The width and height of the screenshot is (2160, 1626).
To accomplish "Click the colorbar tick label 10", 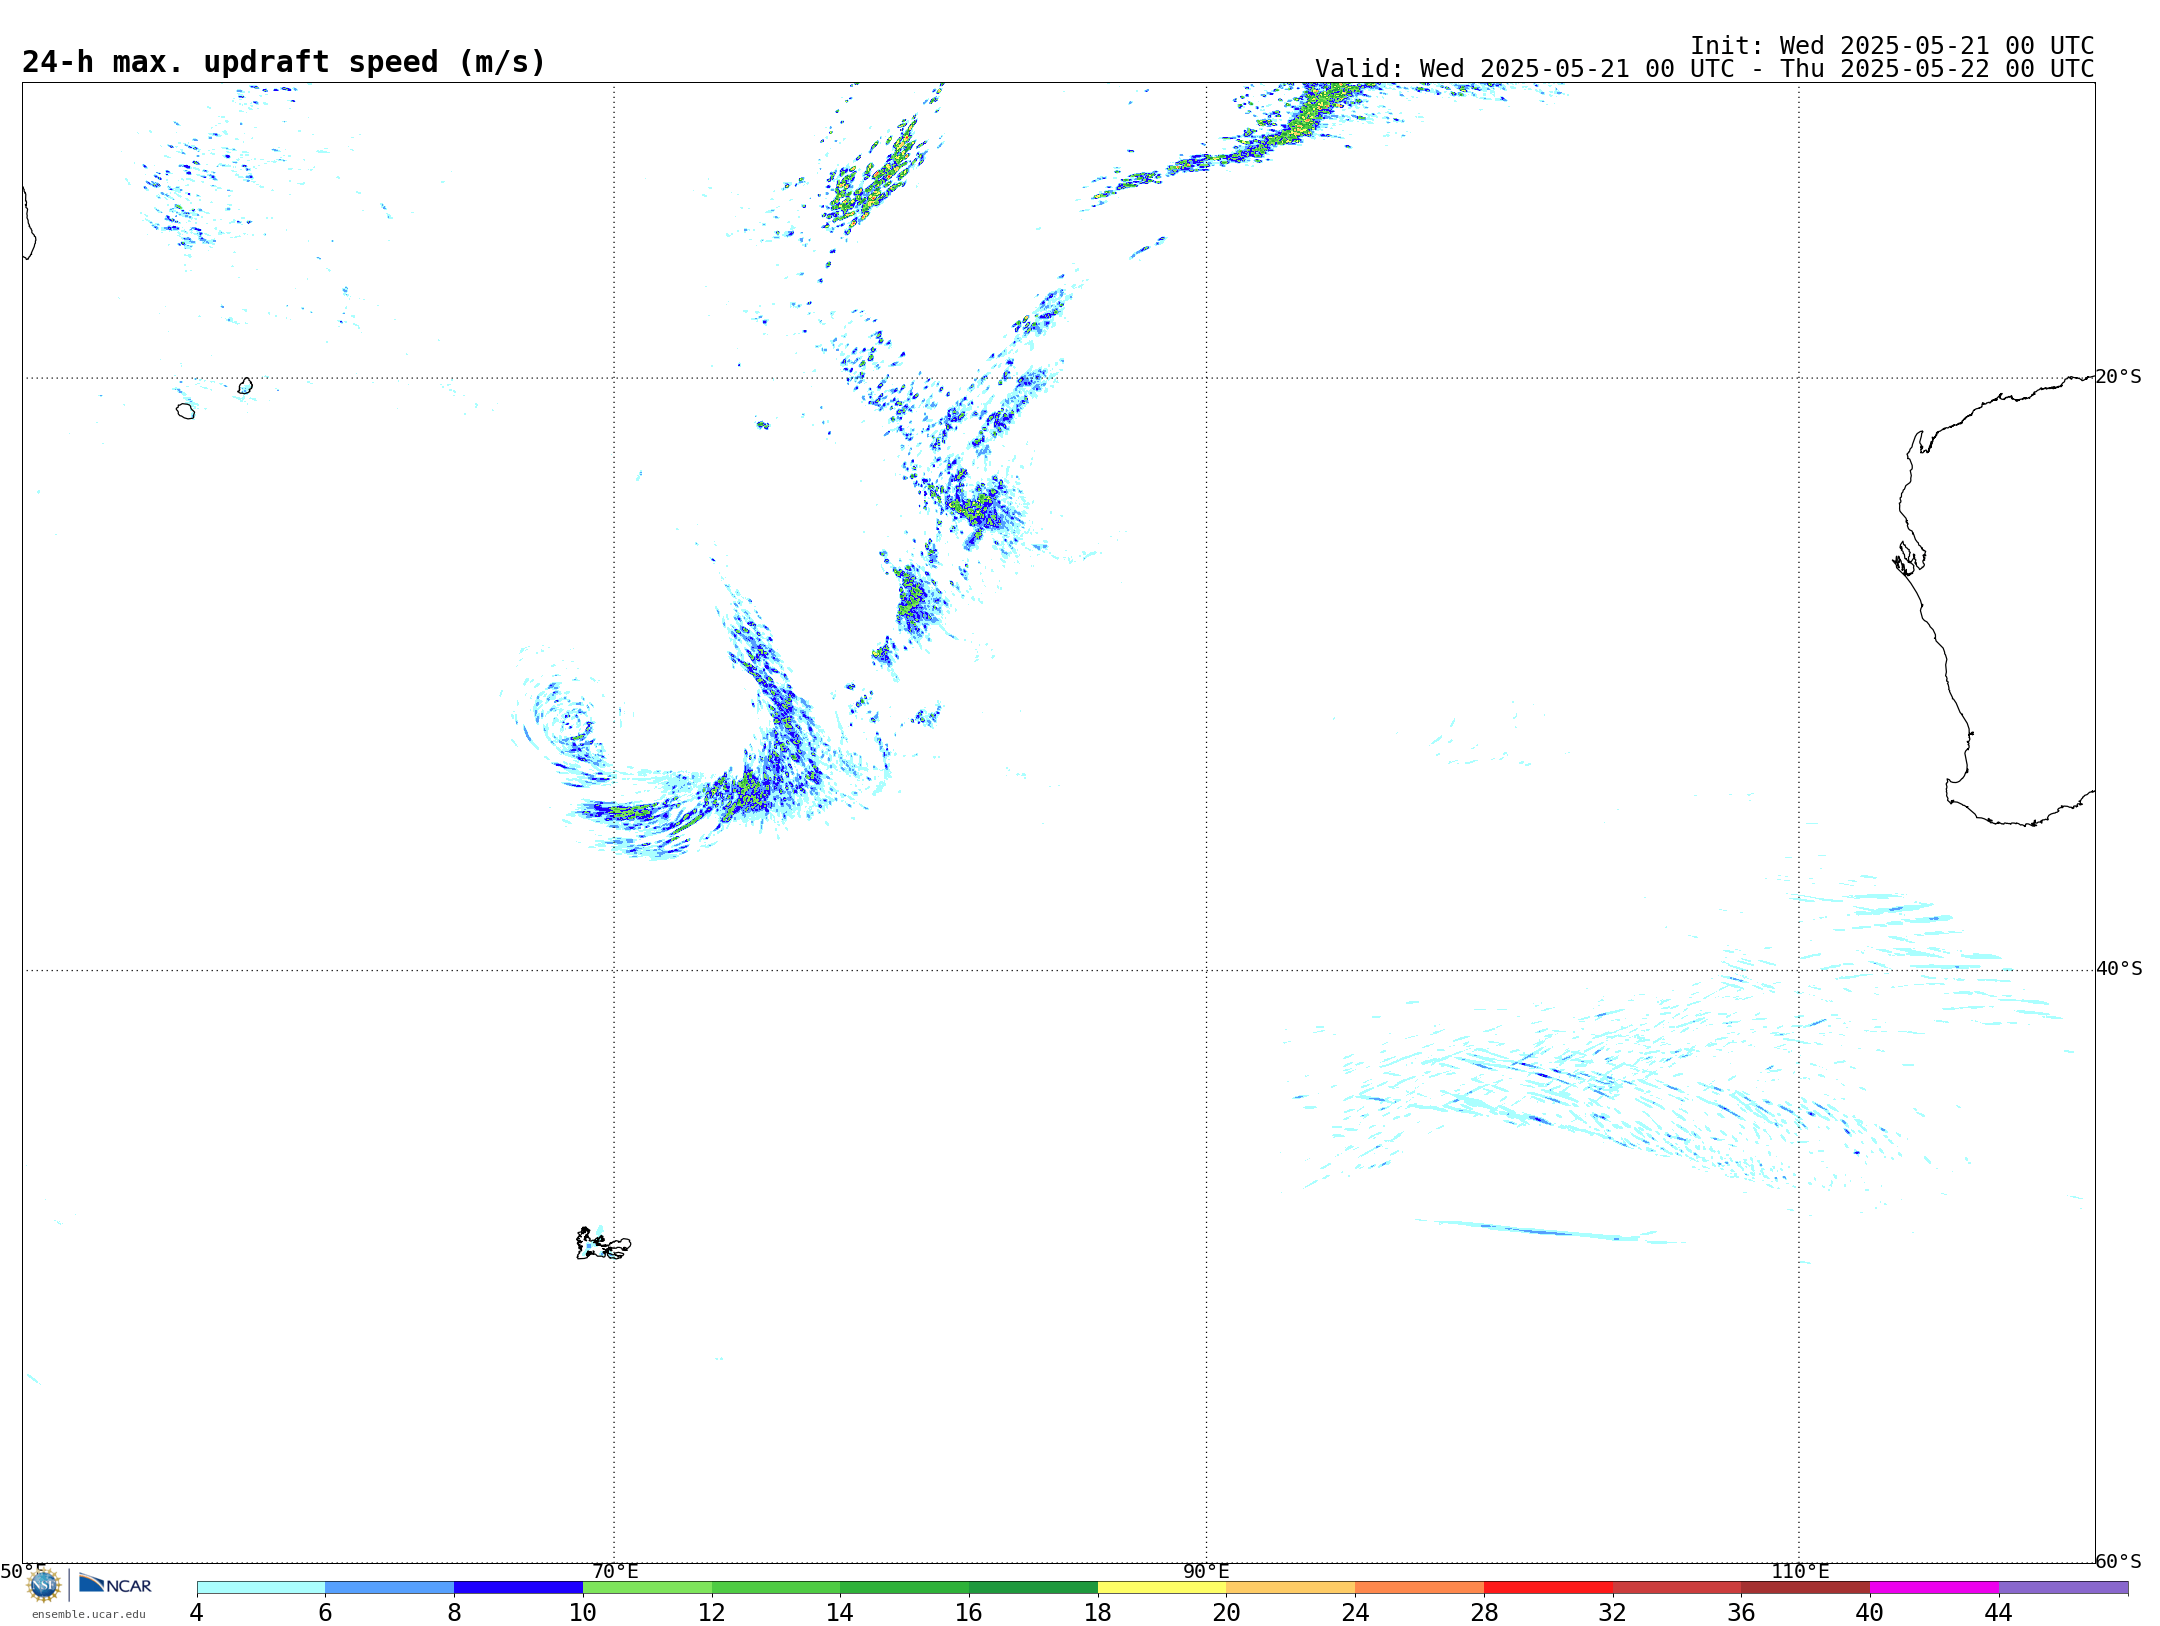I will 583,1613.
